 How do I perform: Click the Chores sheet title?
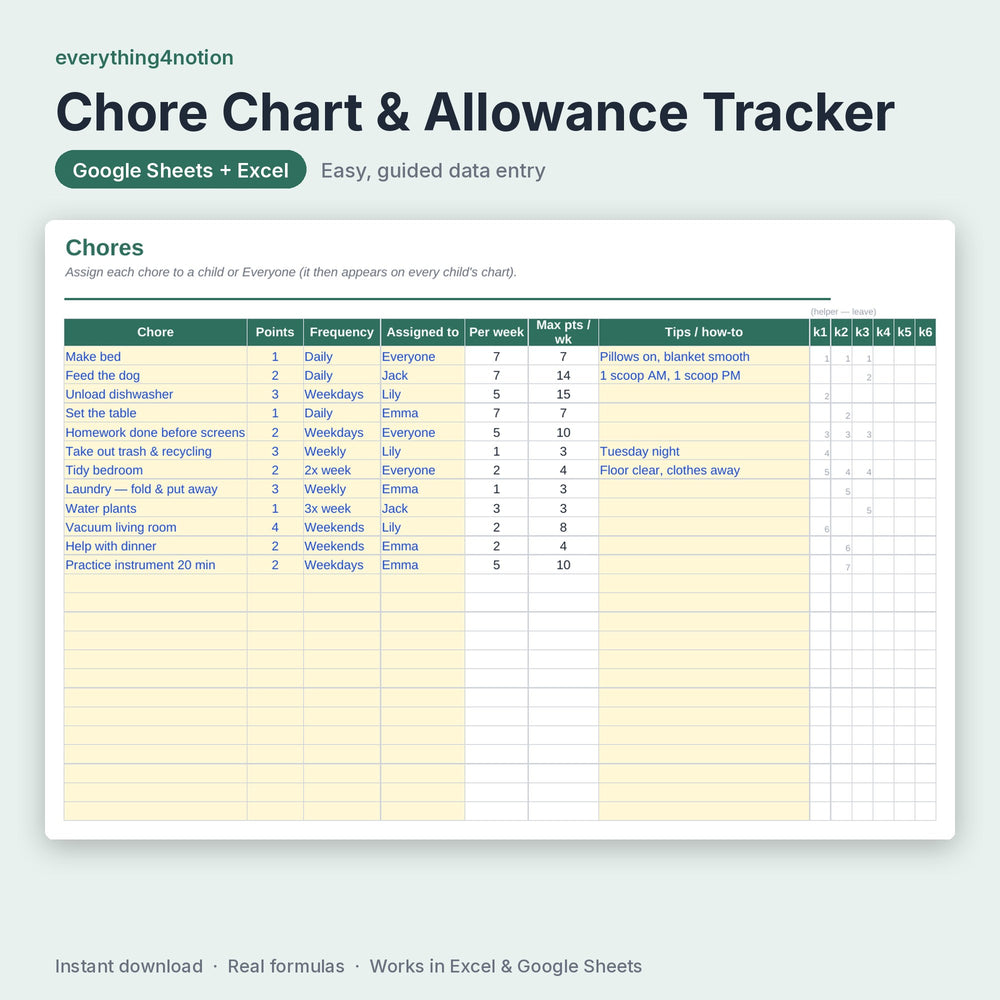click(x=105, y=247)
